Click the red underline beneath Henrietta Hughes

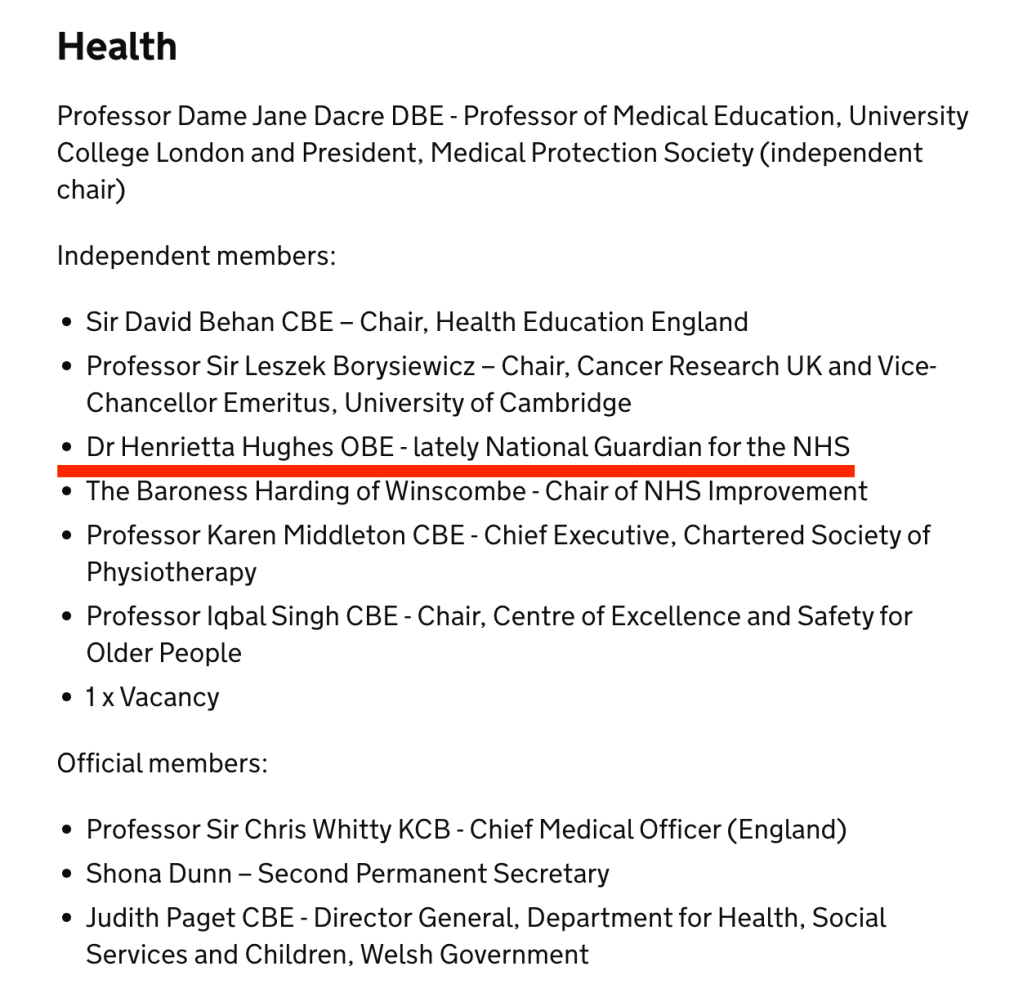(x=455, y=467)
